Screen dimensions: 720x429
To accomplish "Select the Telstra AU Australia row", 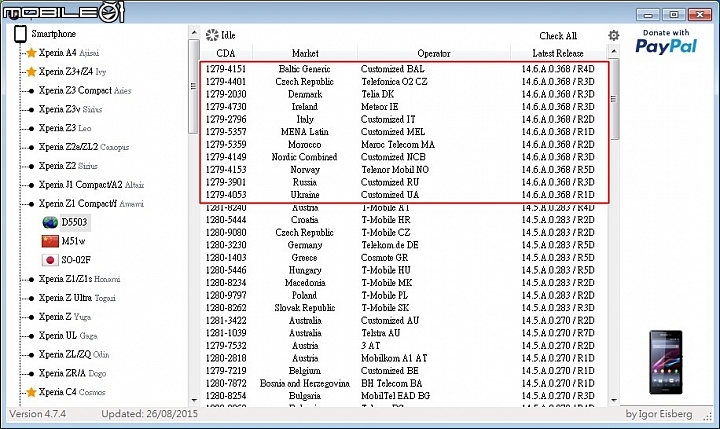I will (405, 333).
